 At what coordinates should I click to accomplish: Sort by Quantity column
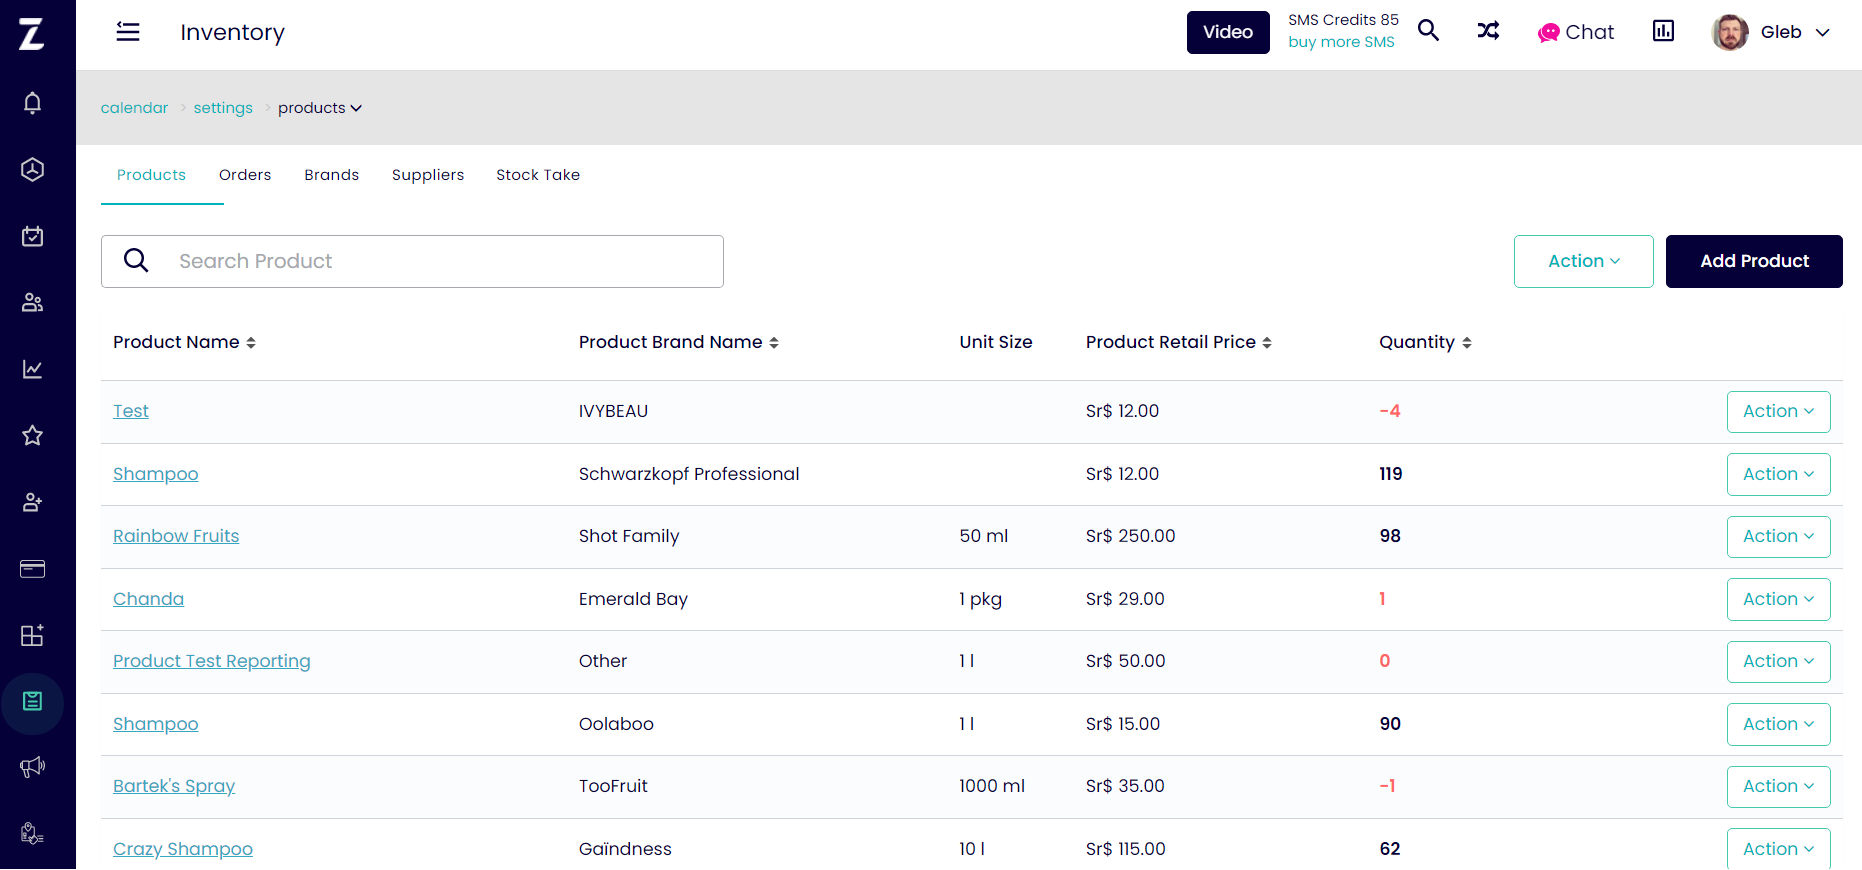1425,342
